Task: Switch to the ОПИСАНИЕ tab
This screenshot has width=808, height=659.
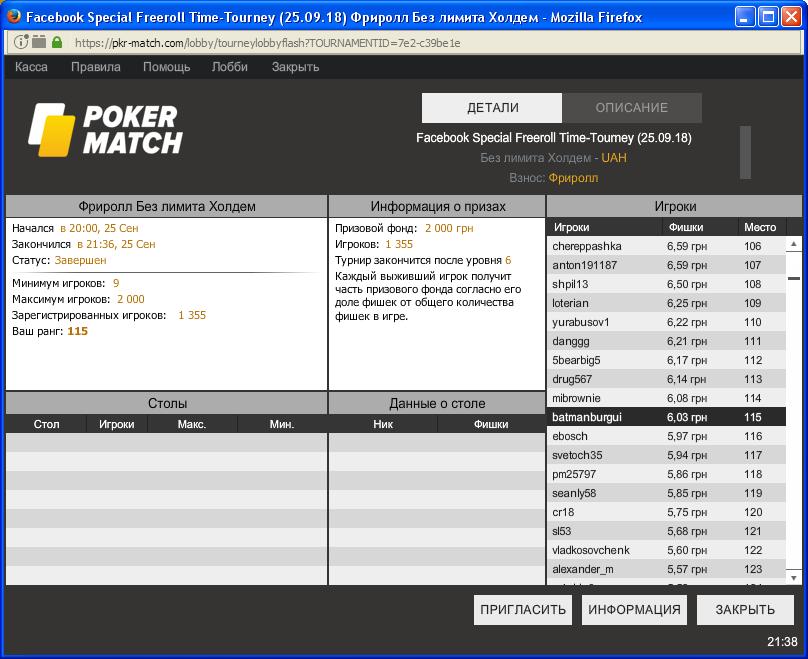Action: (x=632, y=108)
